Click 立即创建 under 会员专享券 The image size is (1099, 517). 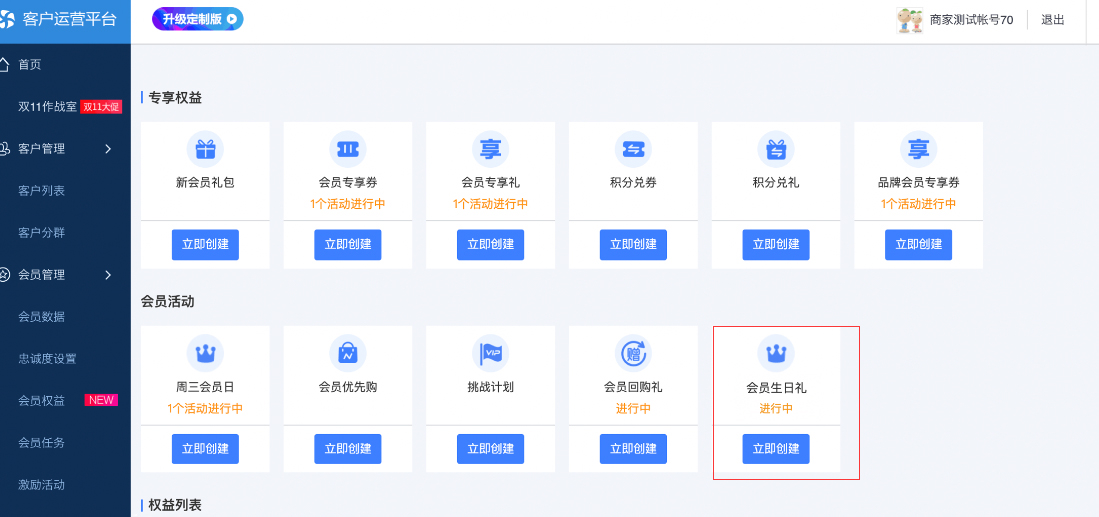tap(348, 244)
